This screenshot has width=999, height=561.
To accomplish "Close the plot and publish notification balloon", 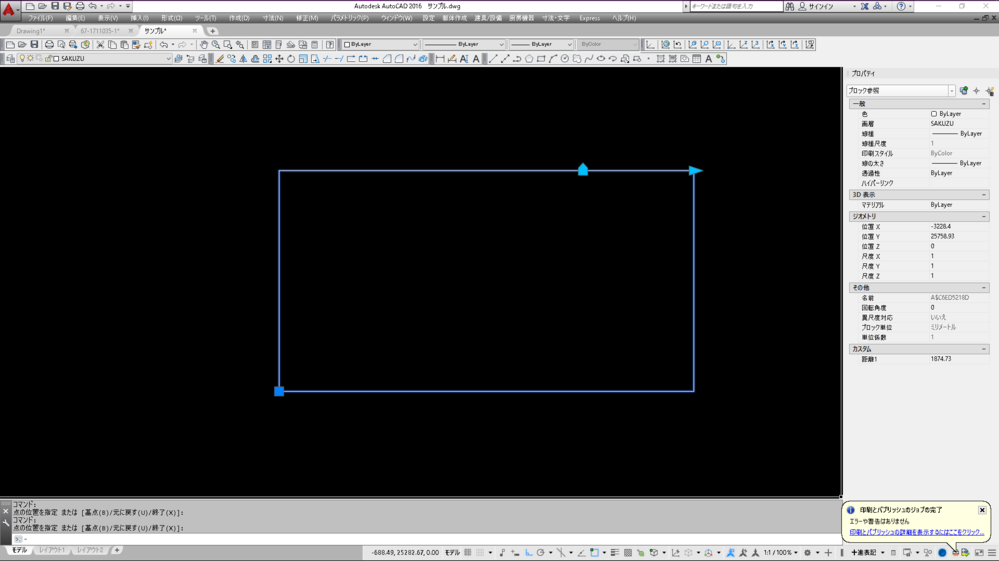I will pyautogui.click(x=982, y=510).
